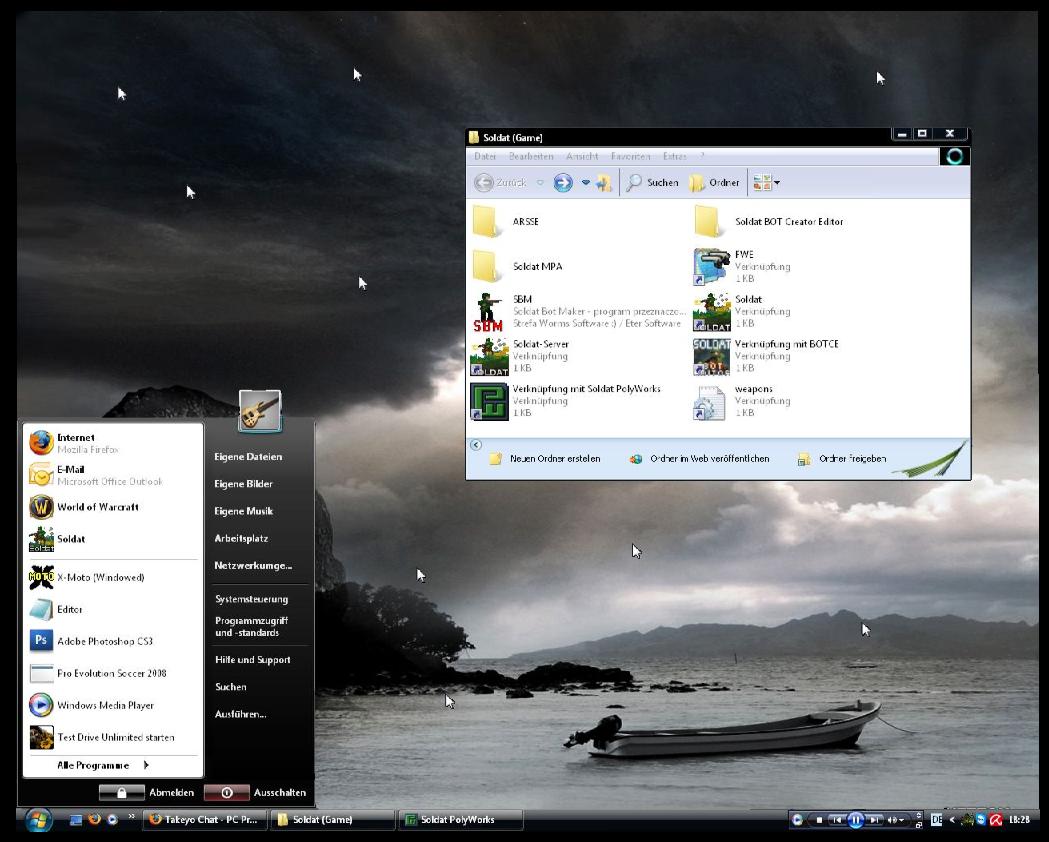The height and width of the screenshot is (842, 1049).
Task: Open the SBM Soldat Bot Maker icon
Action: tap(488, 312)
